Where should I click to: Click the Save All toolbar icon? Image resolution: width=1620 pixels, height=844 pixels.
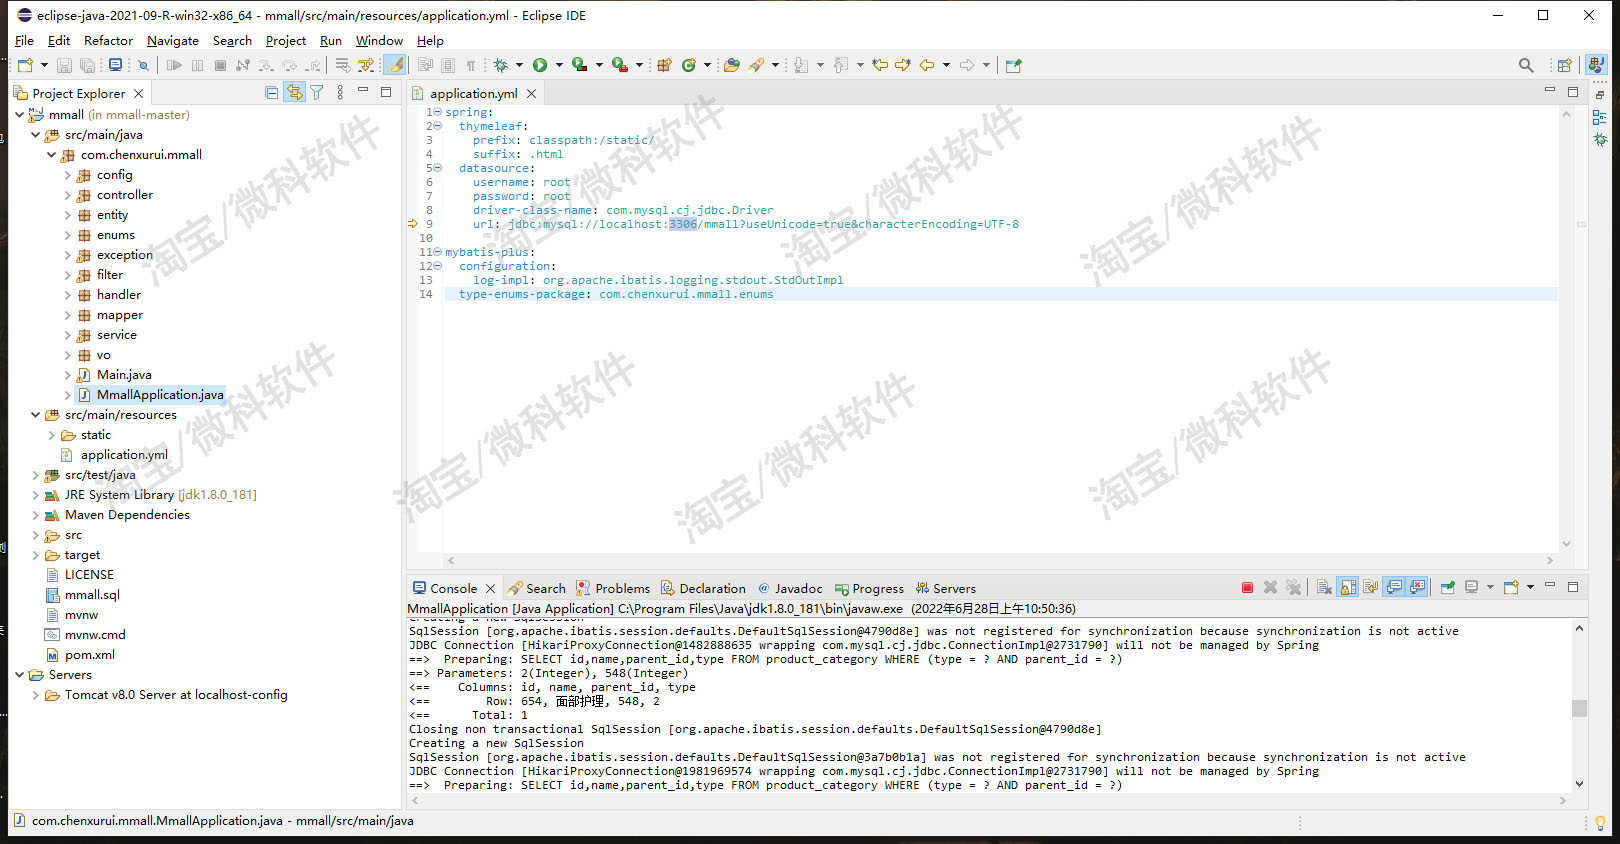tap(87, 65)
